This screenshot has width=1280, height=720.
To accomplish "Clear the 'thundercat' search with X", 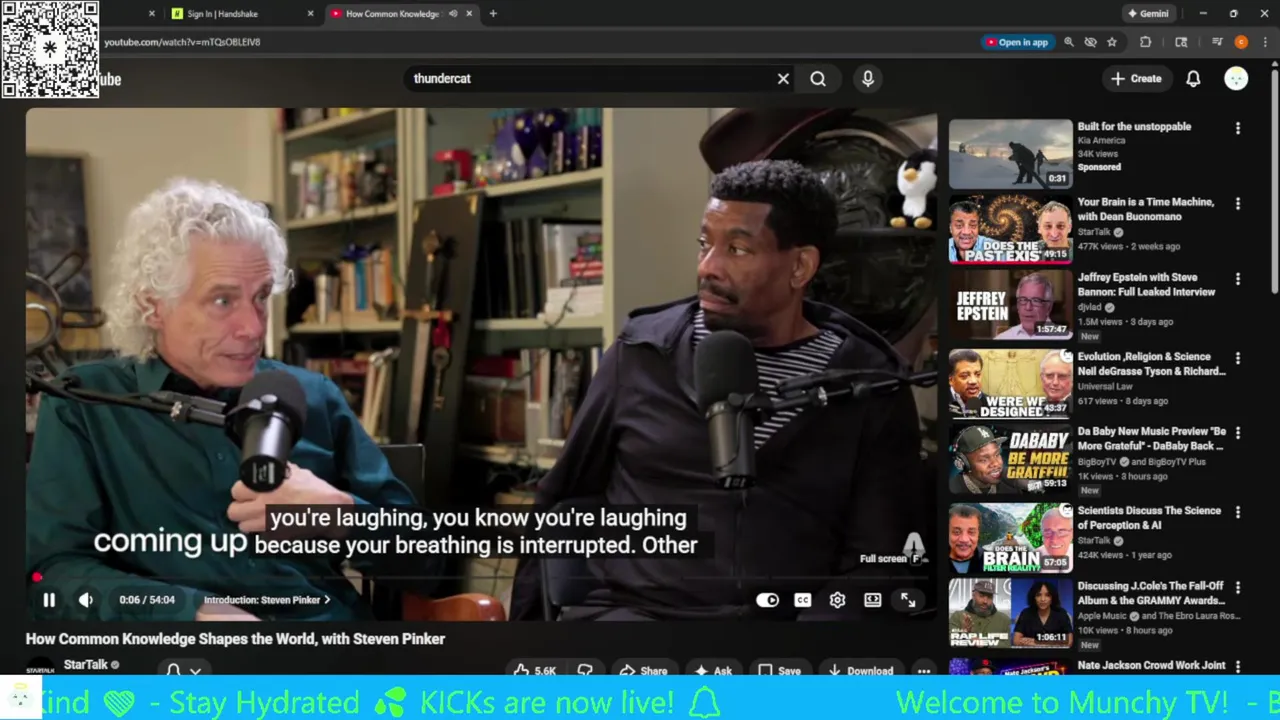I will (783, 78).
